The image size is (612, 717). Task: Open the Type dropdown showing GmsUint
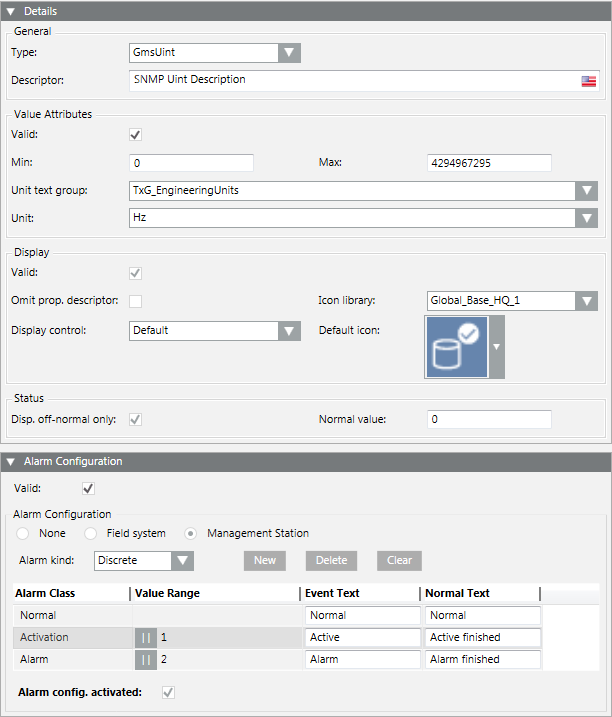coord(289,53)
